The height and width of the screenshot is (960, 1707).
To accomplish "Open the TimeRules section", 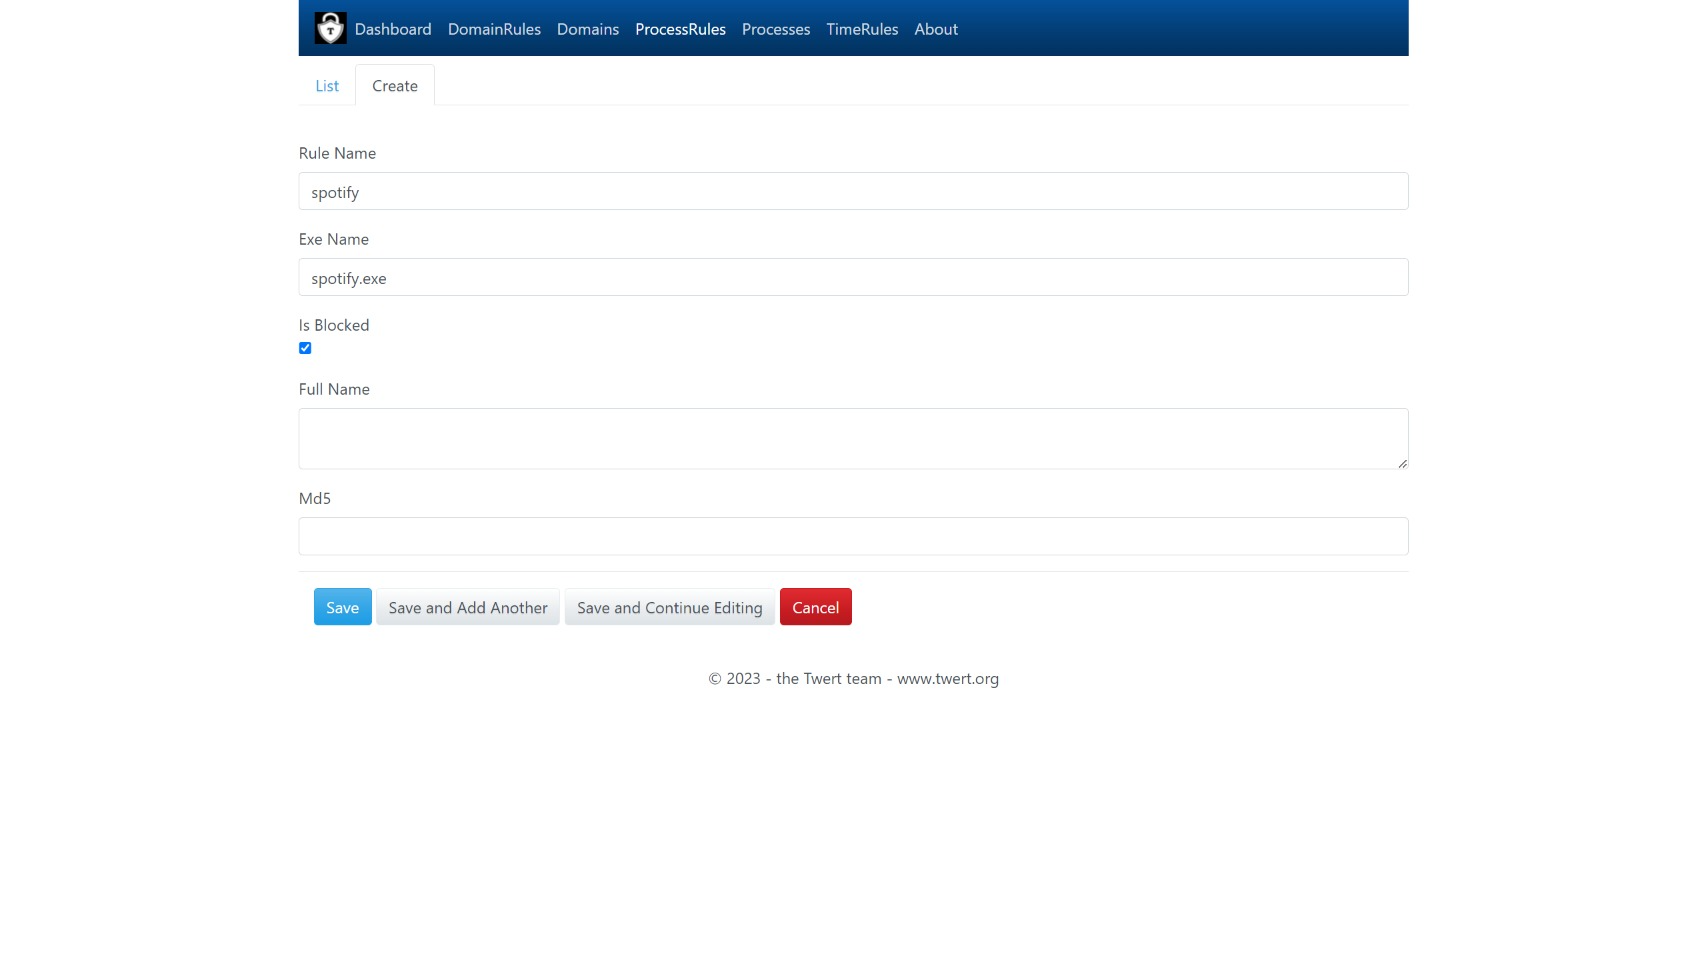I will tap(862, 29).
